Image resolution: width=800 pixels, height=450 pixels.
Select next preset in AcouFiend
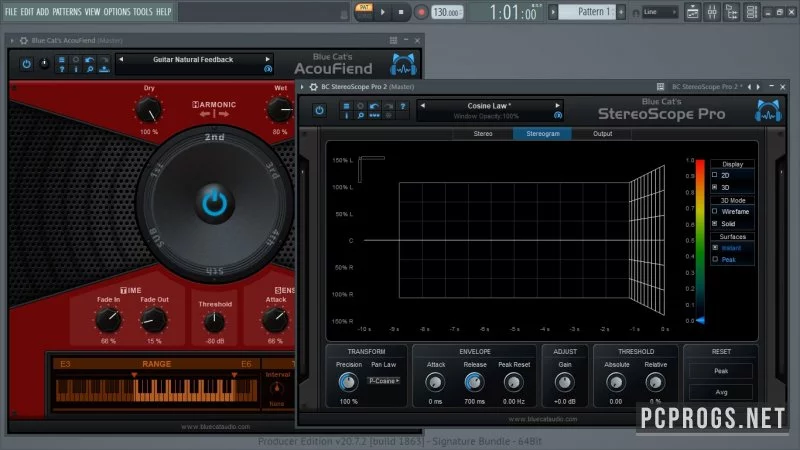(267, 59)
